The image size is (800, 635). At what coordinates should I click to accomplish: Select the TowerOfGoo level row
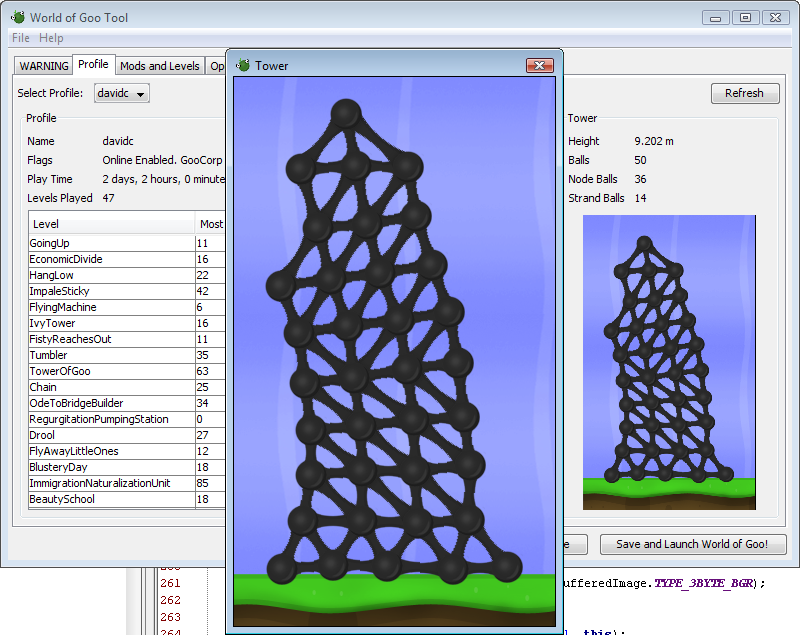(x=127, y=371)
